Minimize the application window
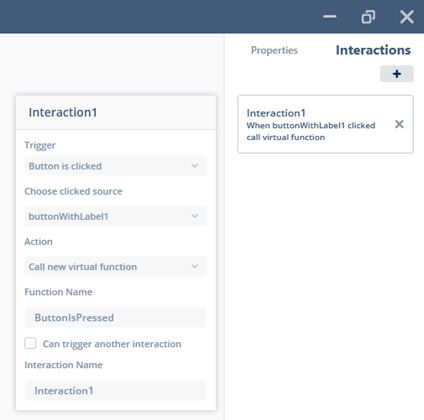This screenshot has height=420, width=424. [x=330, y=17]
